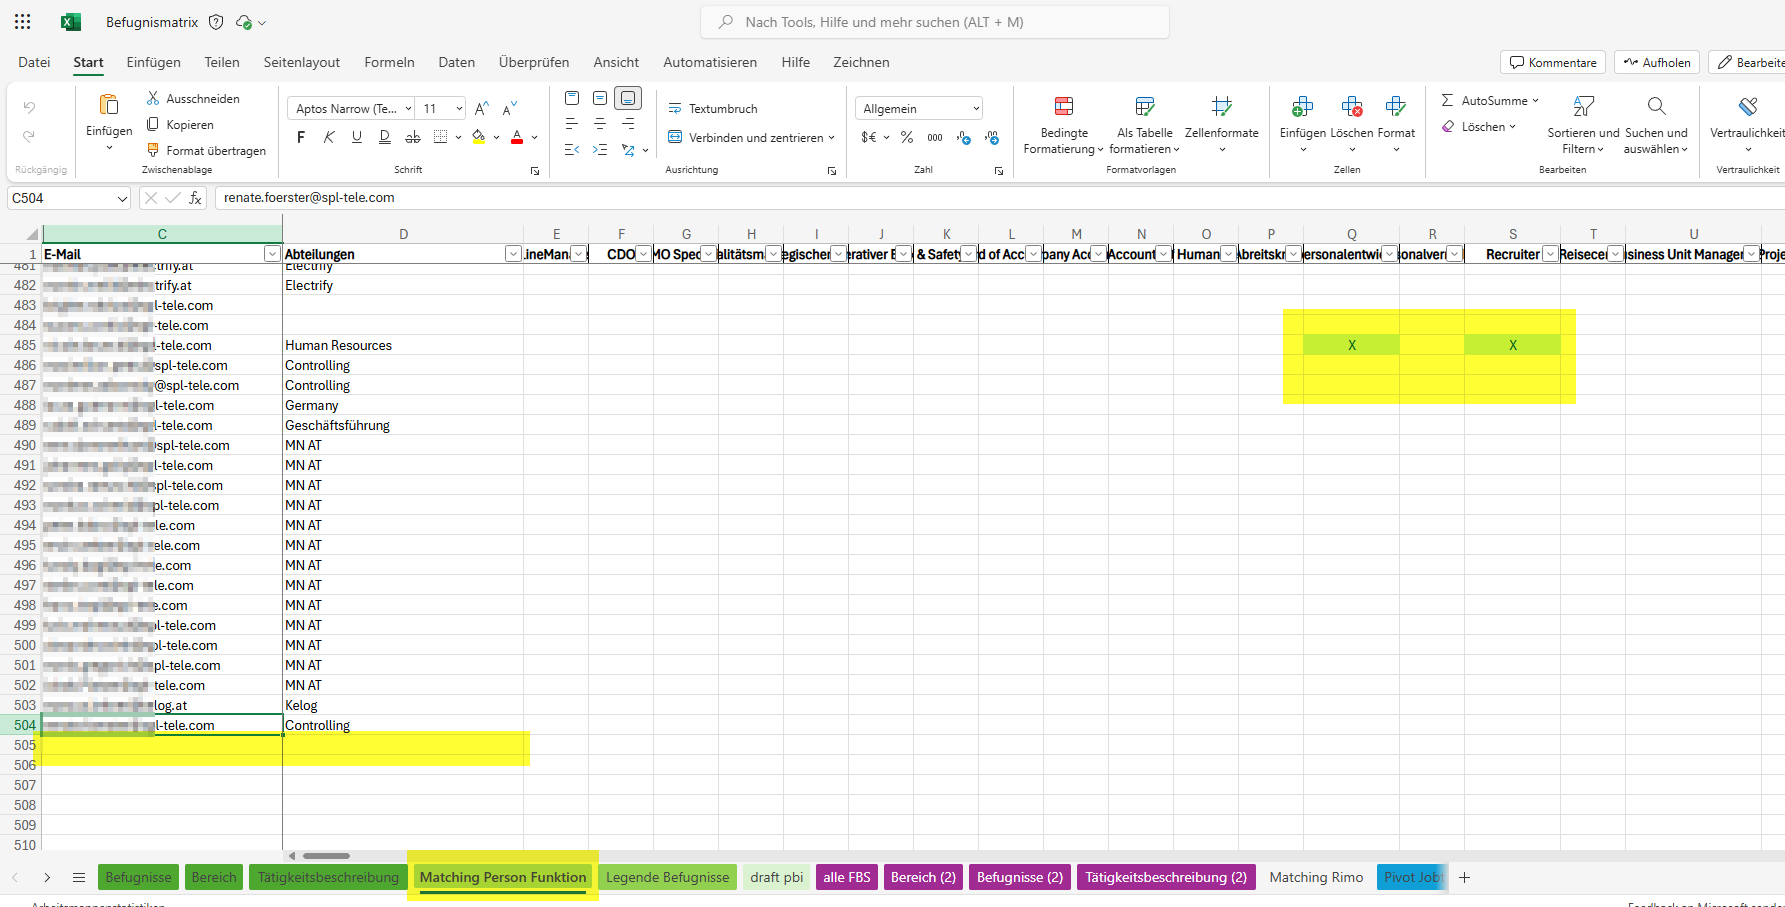The width and height of the screenshot is (1785, 907).
Task: Click the Zellenformate icon
Action: [x=1221, y=106]
